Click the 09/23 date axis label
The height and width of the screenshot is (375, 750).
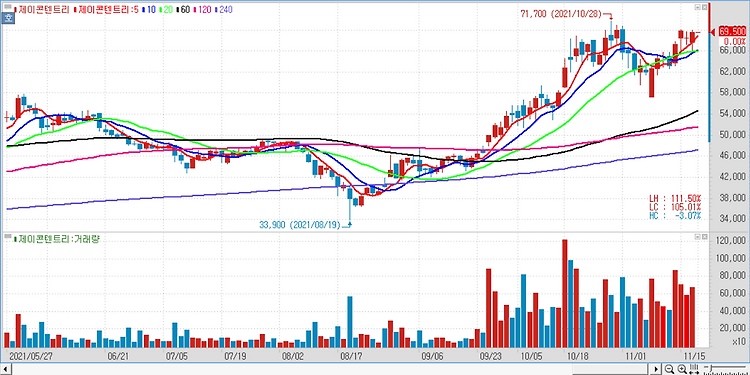point(490,356)
